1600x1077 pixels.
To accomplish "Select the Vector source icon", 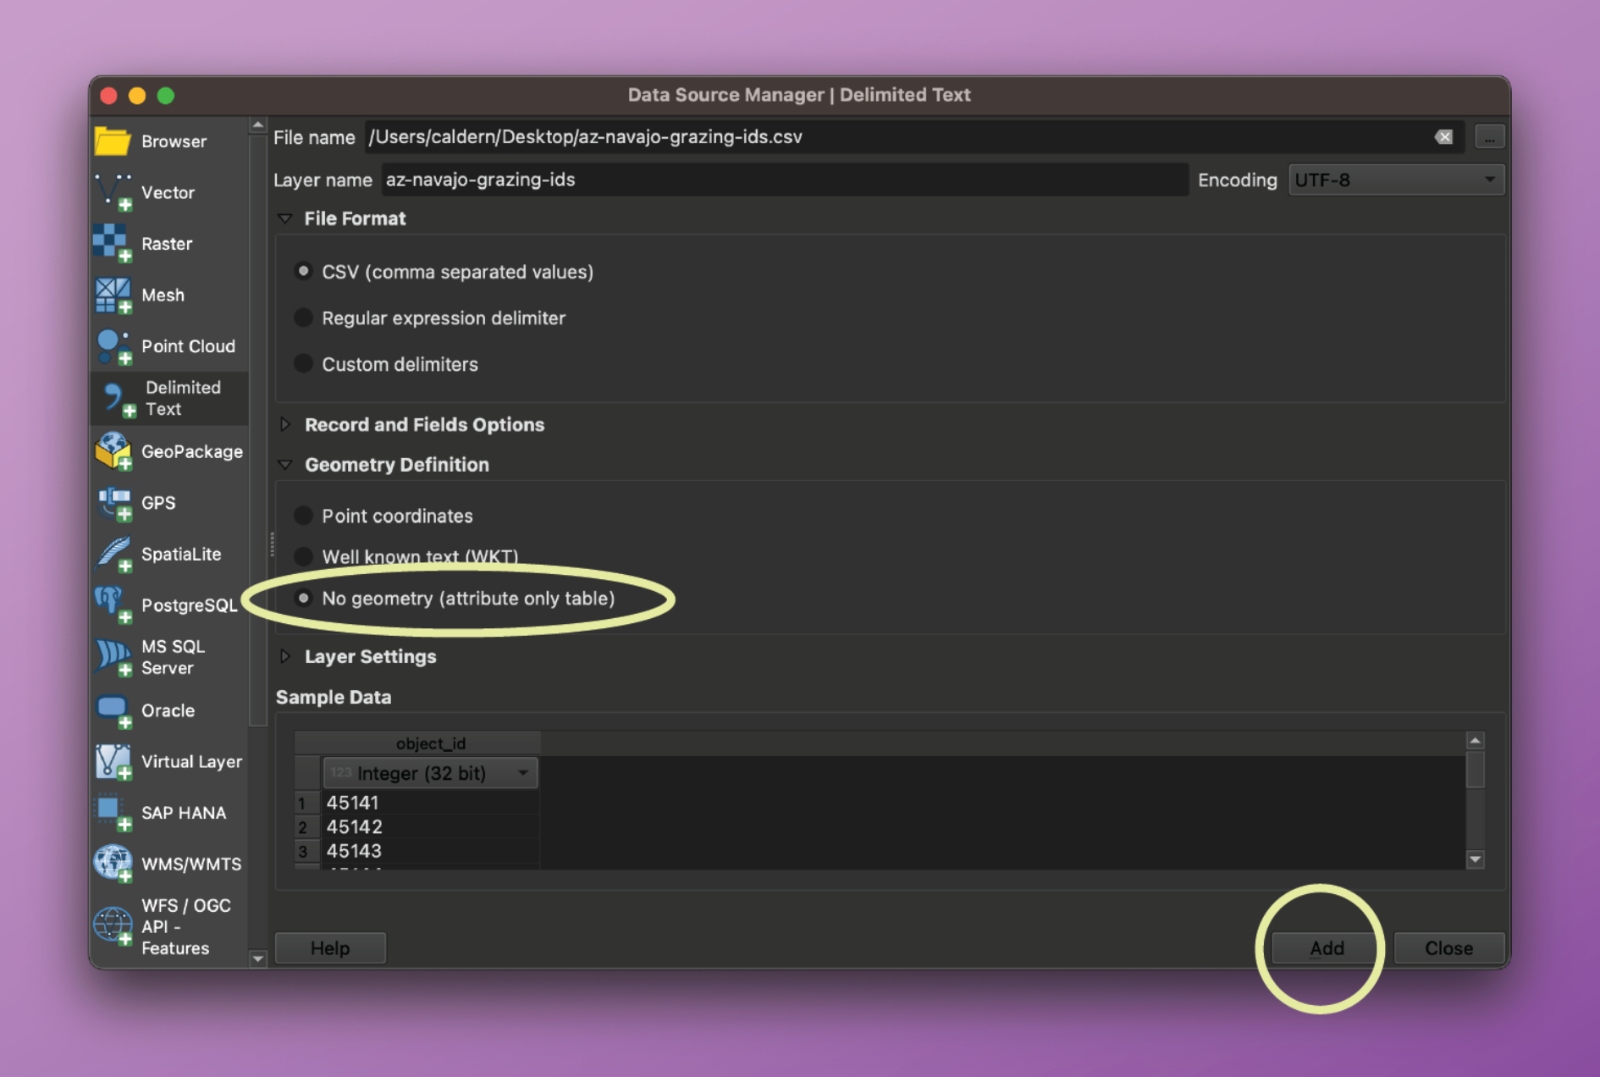I will tap(112, 192).
